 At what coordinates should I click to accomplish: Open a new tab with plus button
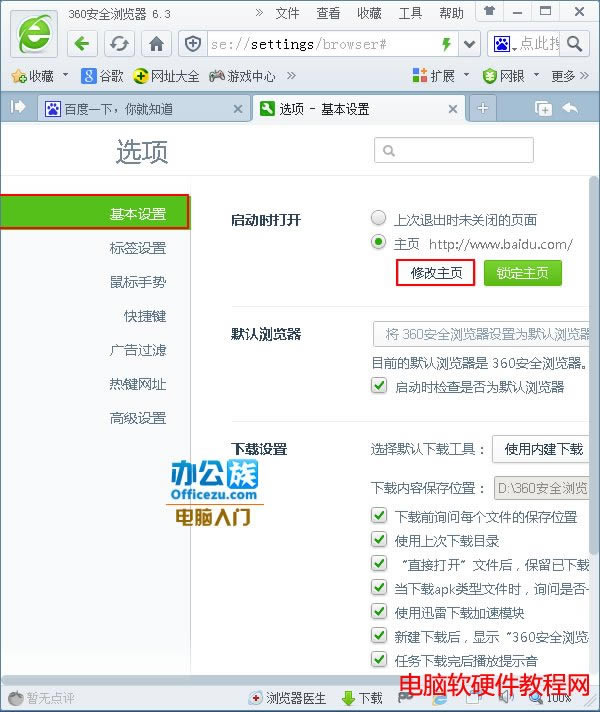click(x=483, y=109)
